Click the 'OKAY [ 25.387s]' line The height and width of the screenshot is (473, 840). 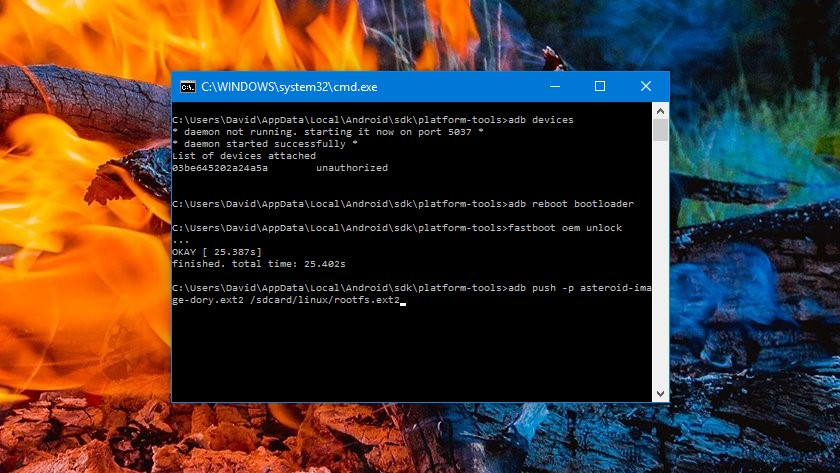coord(217,252)
